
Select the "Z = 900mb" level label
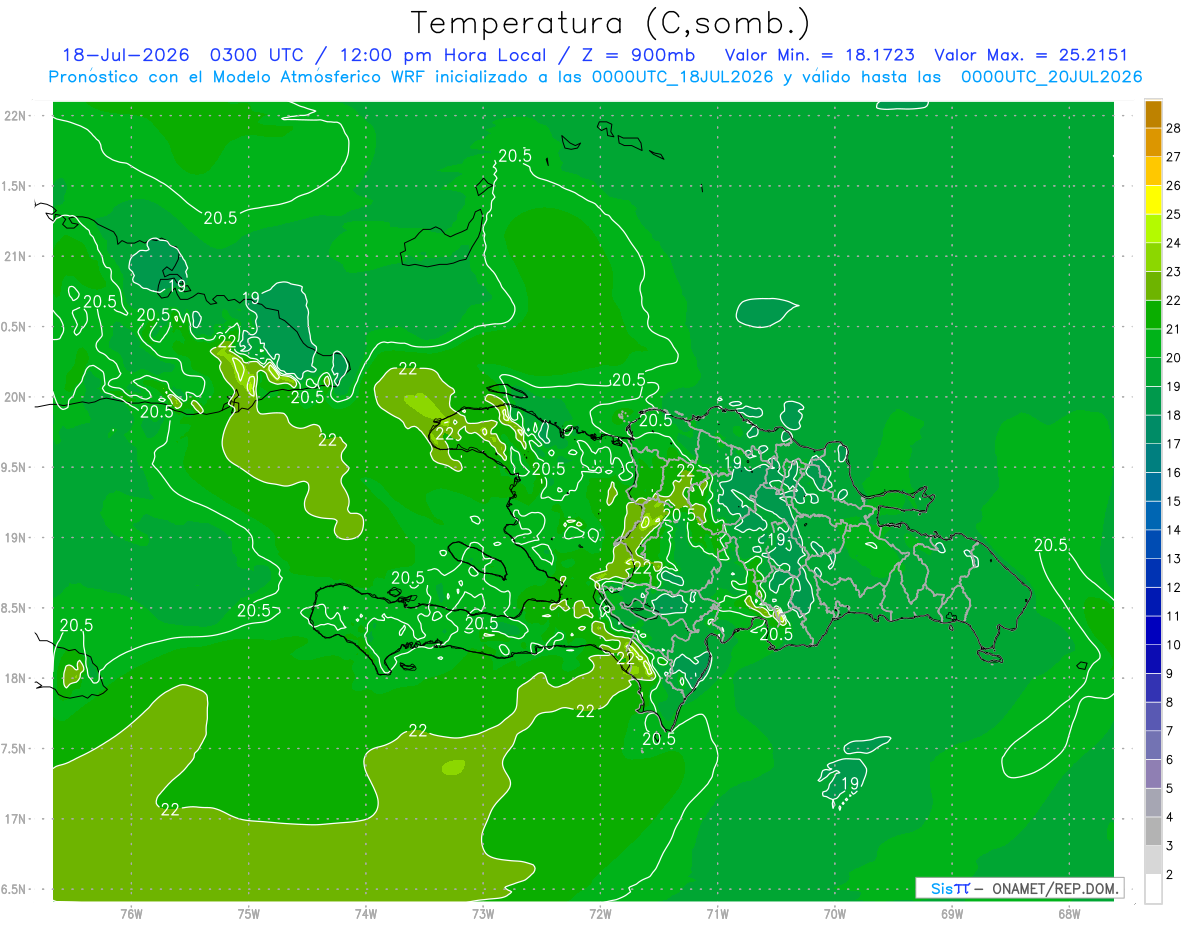point(637,56)
